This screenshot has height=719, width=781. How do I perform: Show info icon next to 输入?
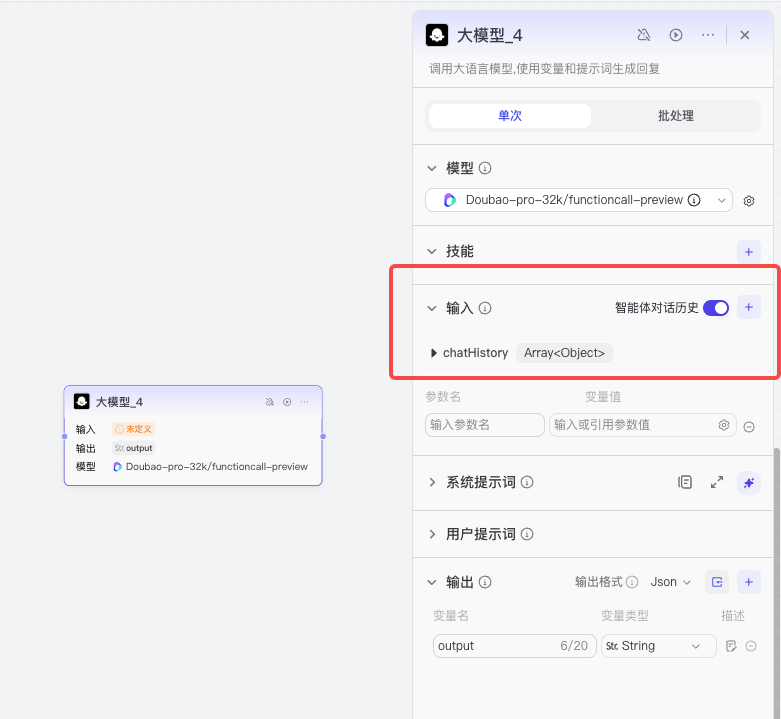point(485,308)
